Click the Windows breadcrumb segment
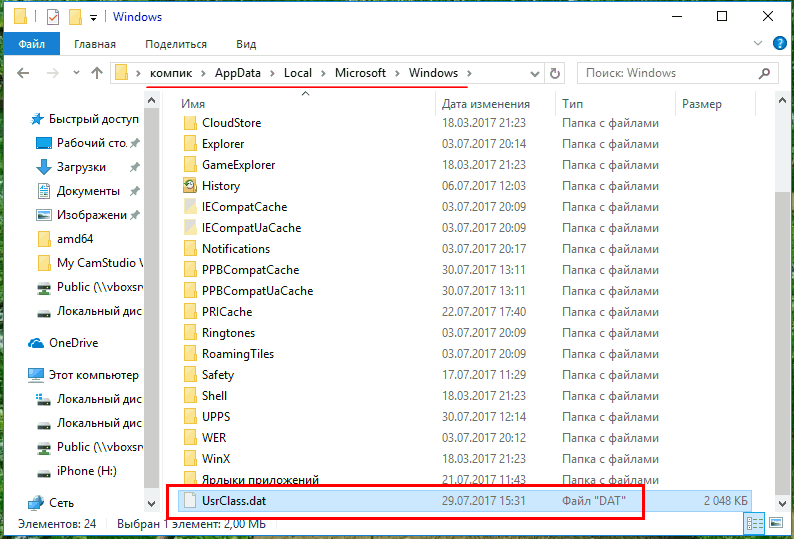Viewport: 794px width, 539px height. [433, 73]
